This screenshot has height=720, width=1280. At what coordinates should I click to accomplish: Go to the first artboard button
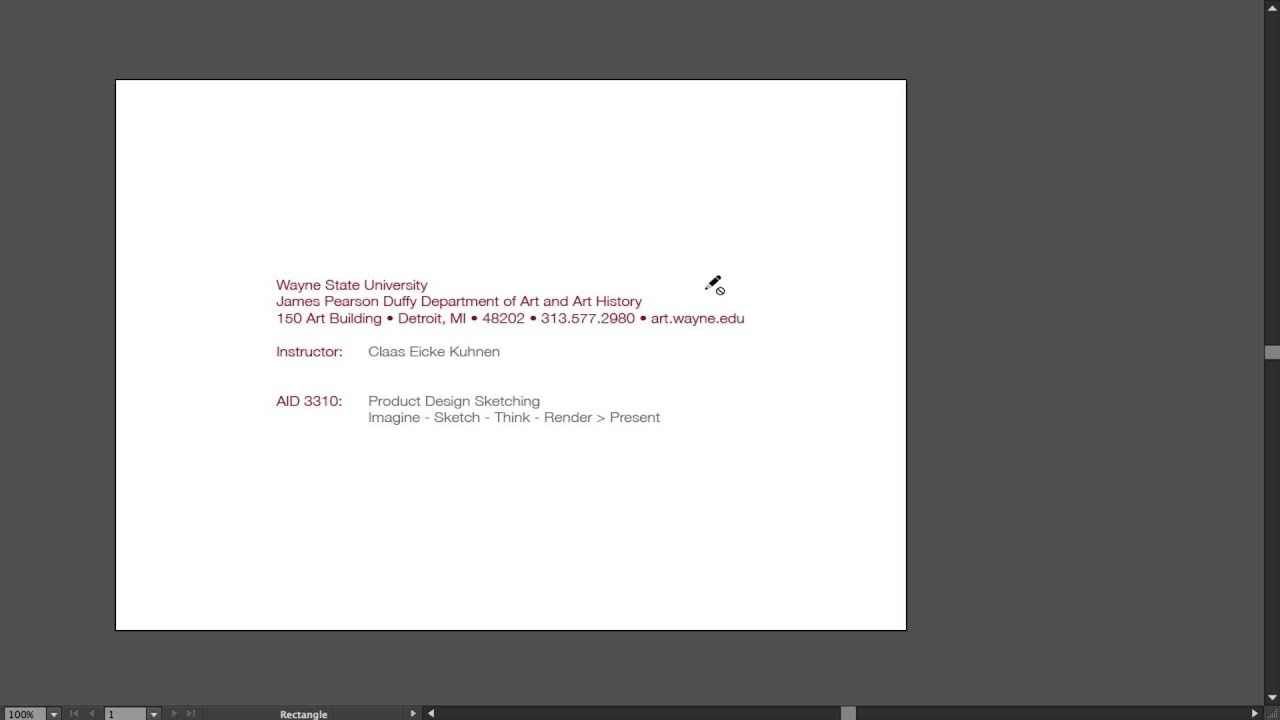pyautogui.click(x=74, y=714)
